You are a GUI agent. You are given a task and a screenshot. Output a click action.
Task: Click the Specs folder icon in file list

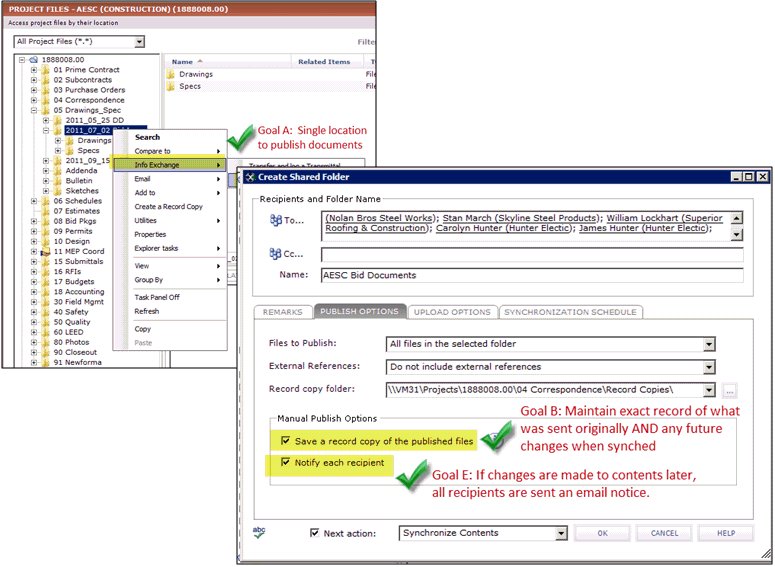point(171,87)
